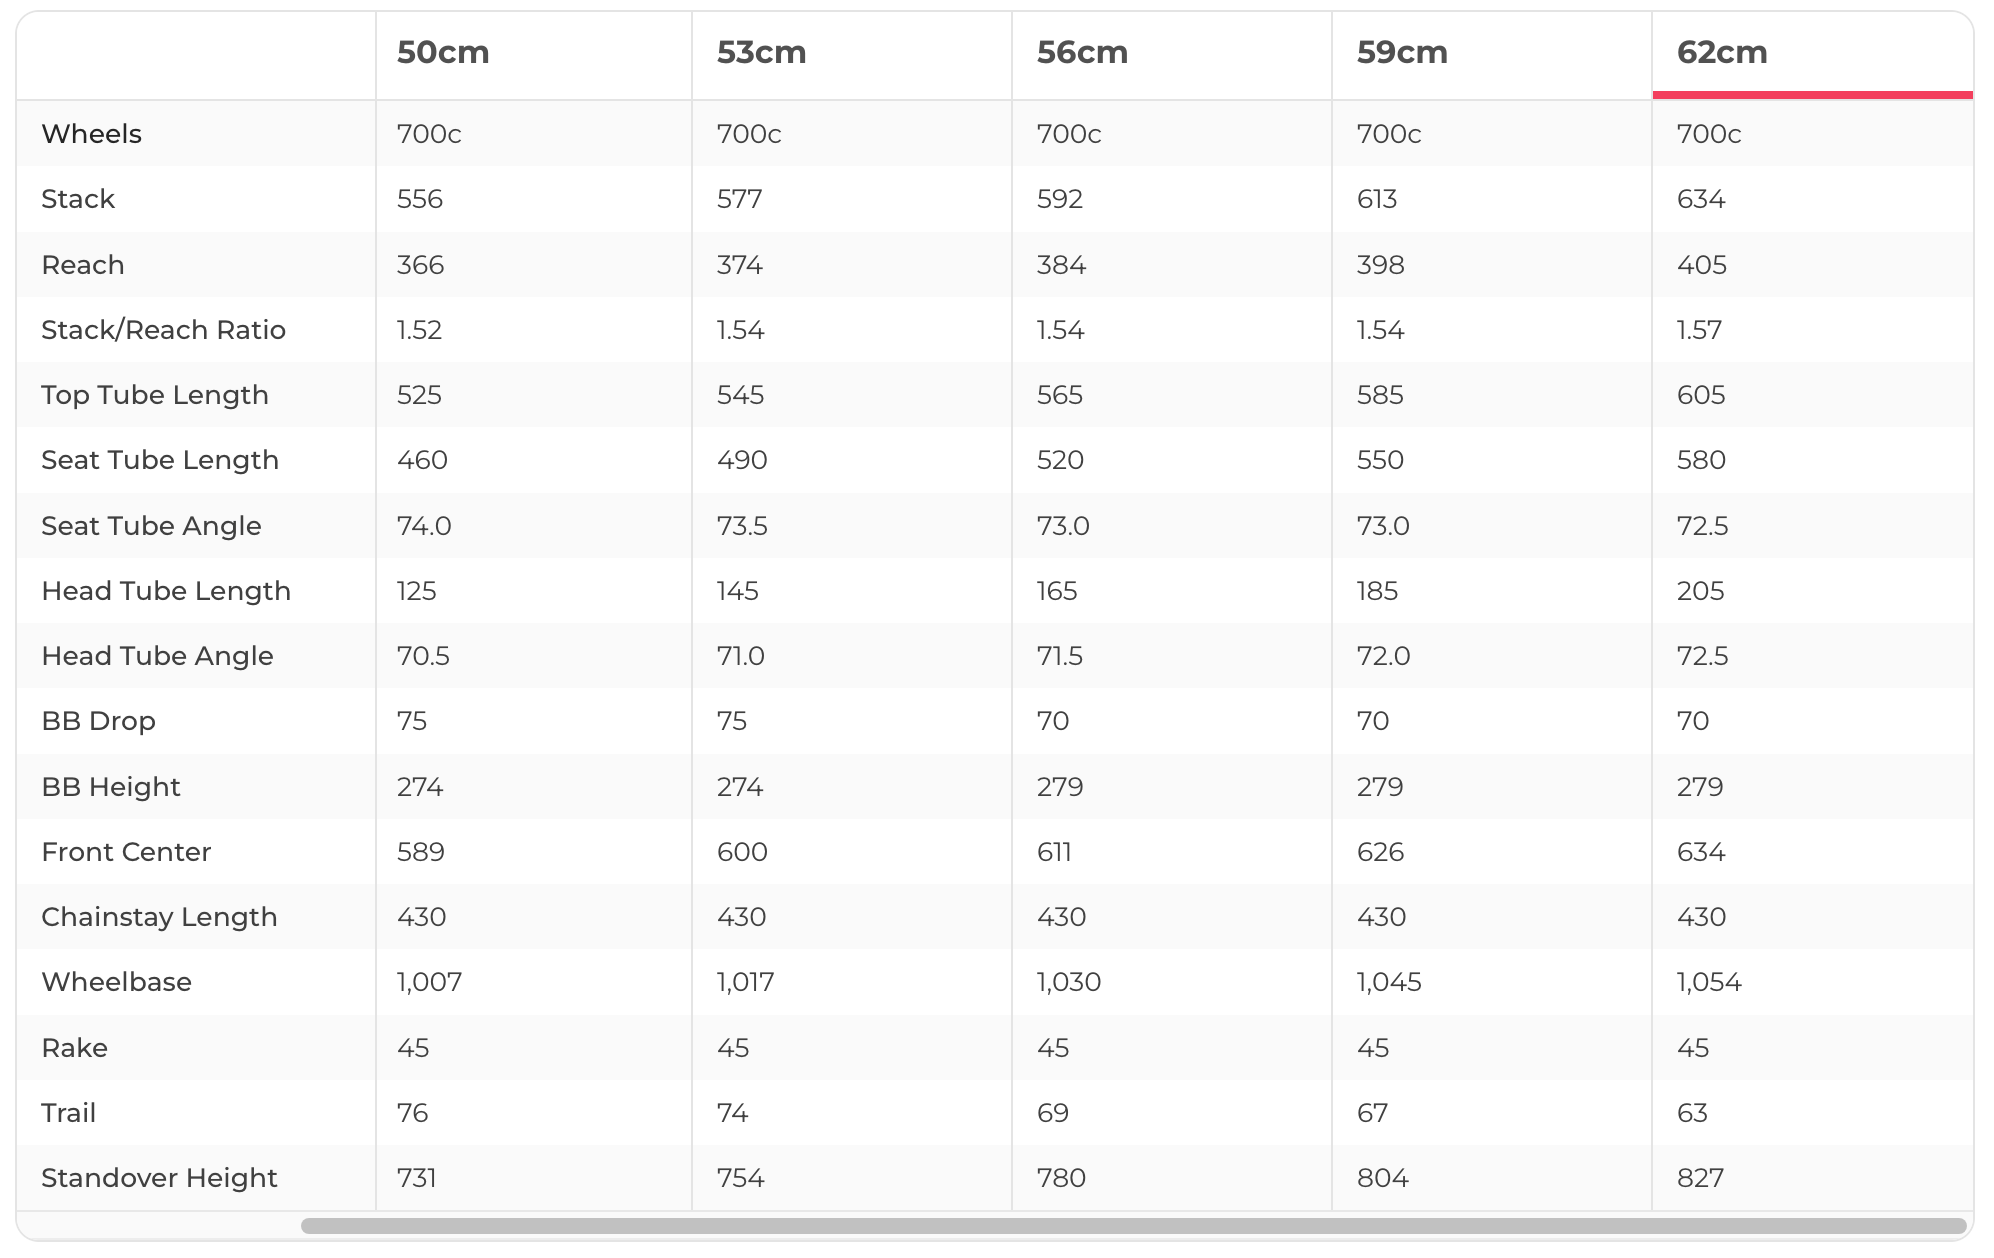Click the Wheelbase row label
The height and width of the screenshot is (1258, 1994).
pyautogui.click(x=116, y=982)
